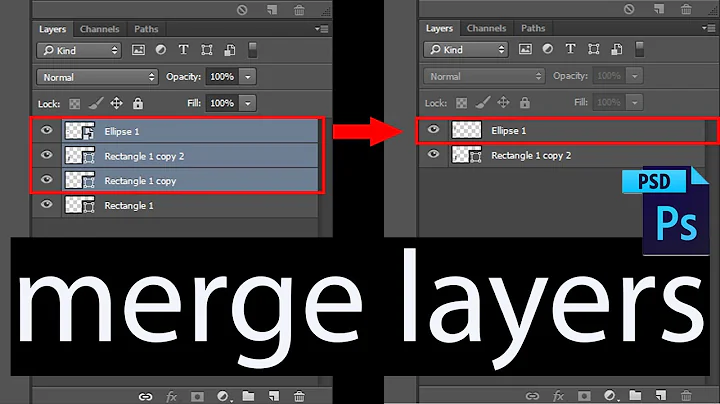
Task: Open Kind filter dropdown in right panel
Action: click(x=466, y=49)
